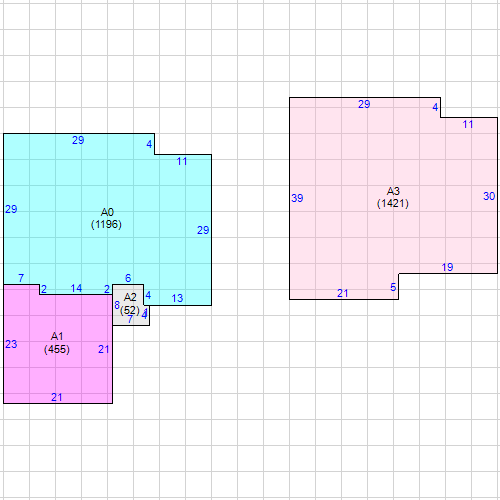Image resolution: width=500 pixels, height=500 pixels.
Task: Click the 7 dimension inside cyan area A0
Action: [21, 278]
